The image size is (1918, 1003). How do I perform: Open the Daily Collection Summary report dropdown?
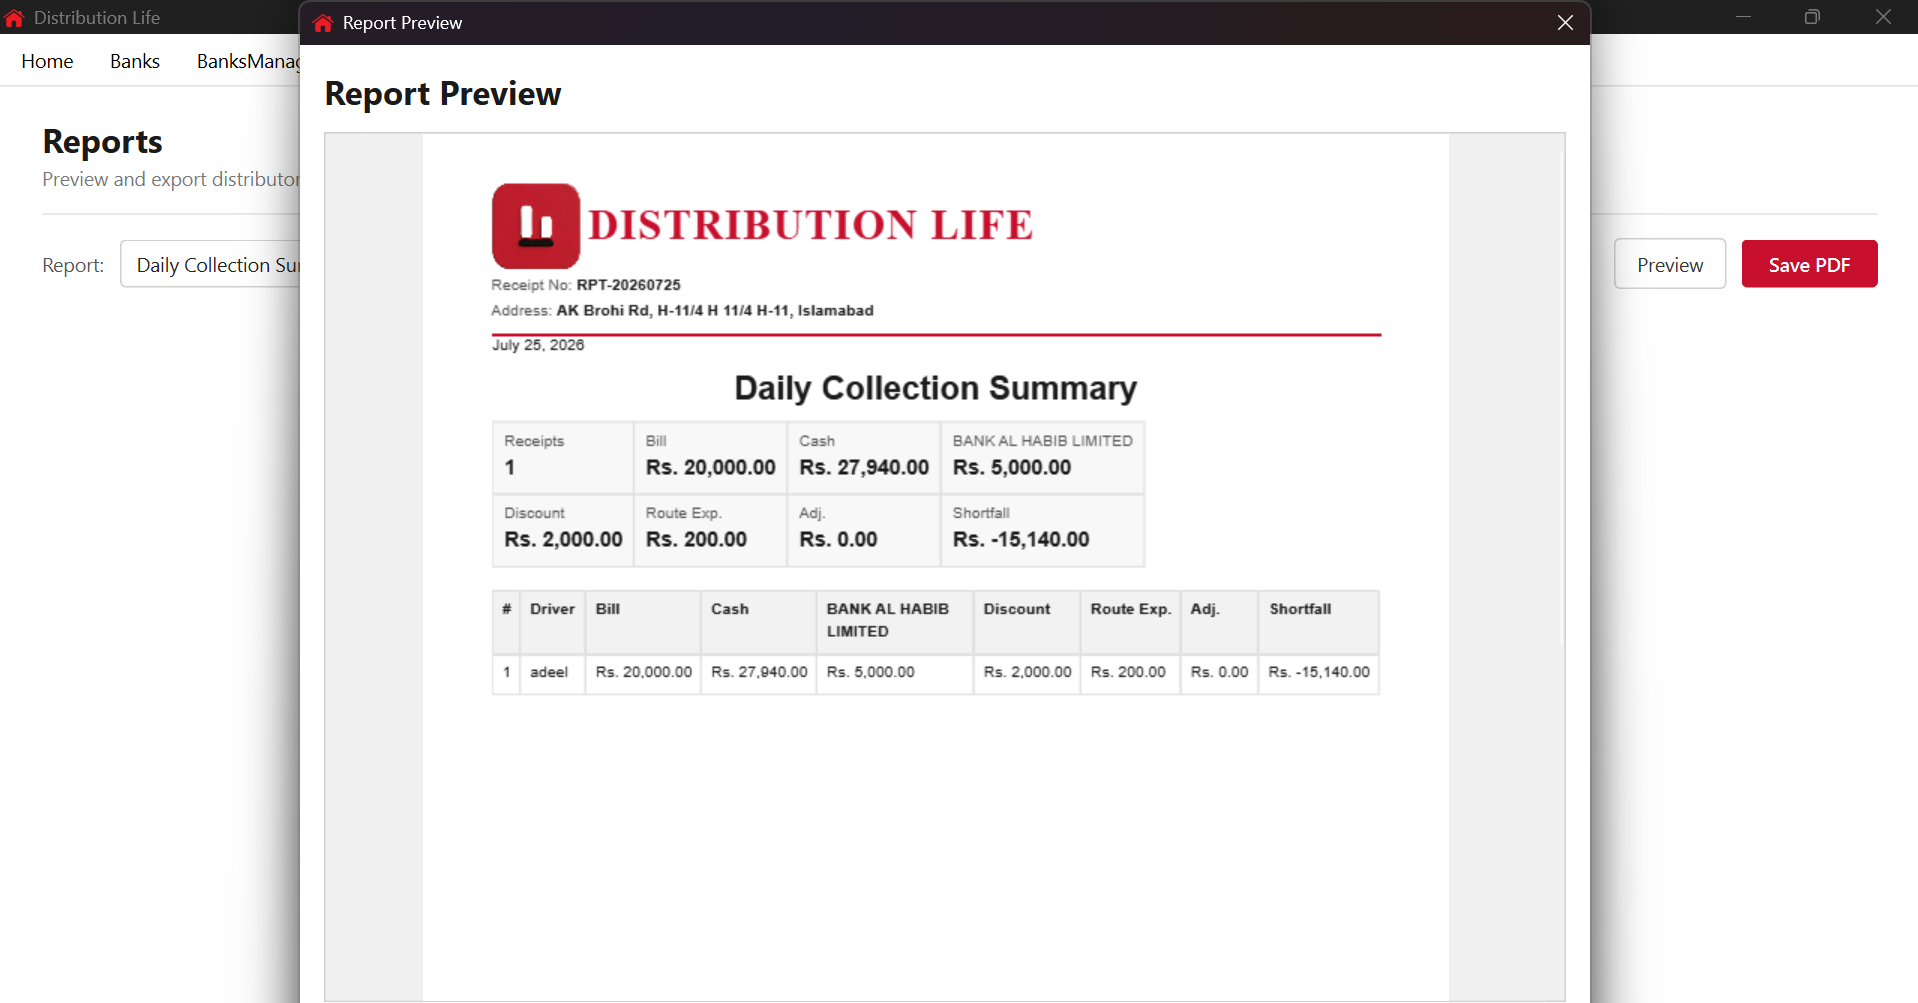tap(210, 264)
